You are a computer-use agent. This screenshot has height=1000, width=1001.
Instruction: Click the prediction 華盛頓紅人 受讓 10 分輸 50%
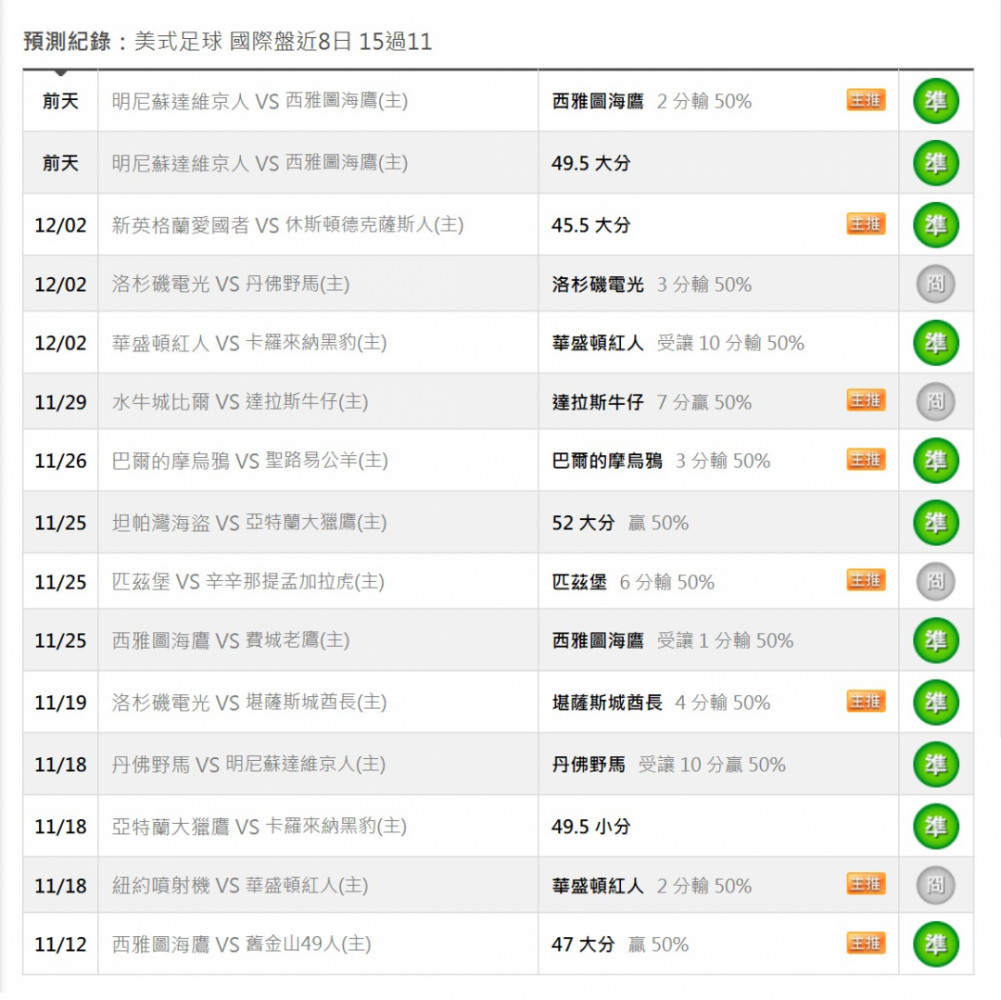coord(678,343)
